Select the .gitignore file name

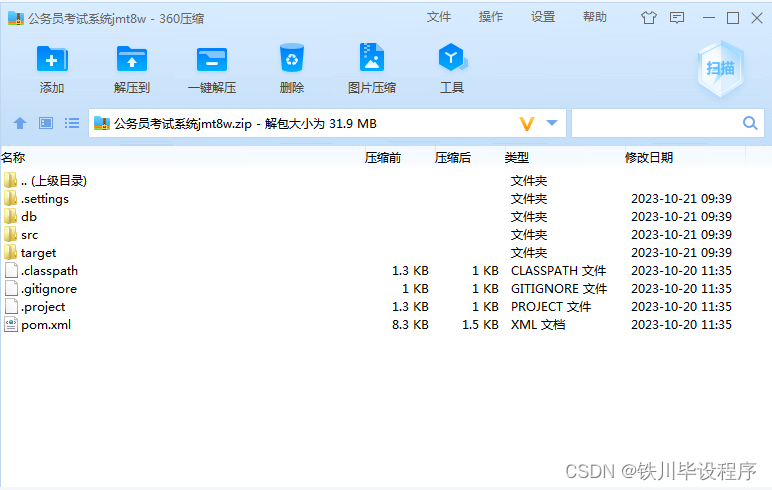(49, 289)
